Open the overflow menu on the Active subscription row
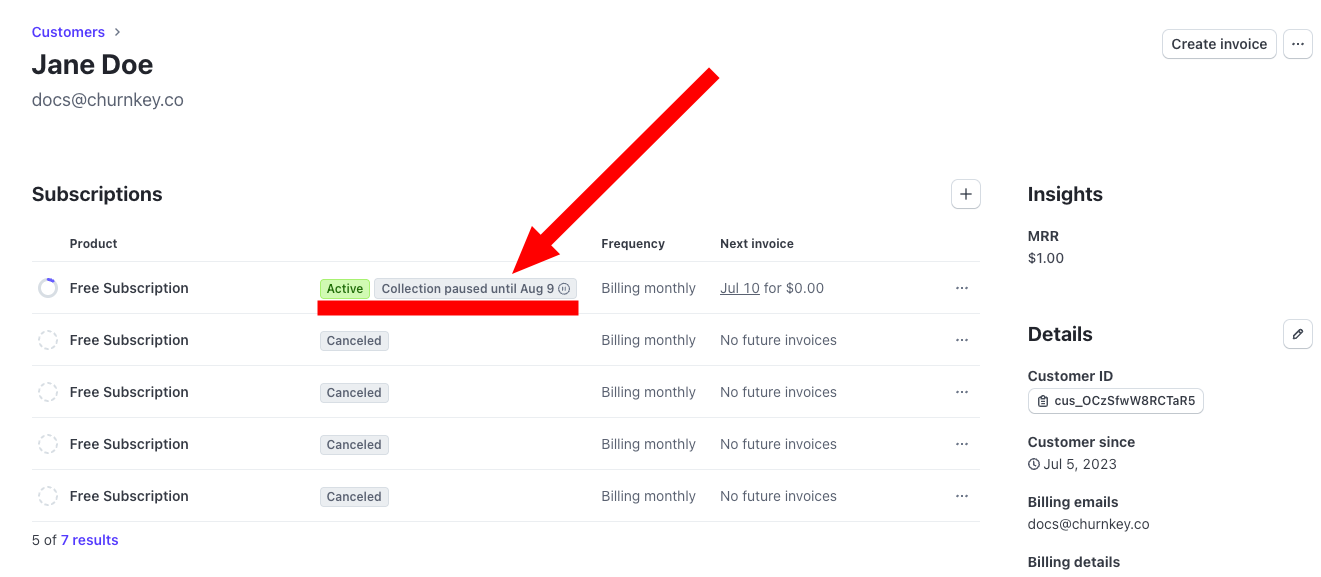This screenshot has width=1321, height=577. pyautogui.click(x=961, y=288)
